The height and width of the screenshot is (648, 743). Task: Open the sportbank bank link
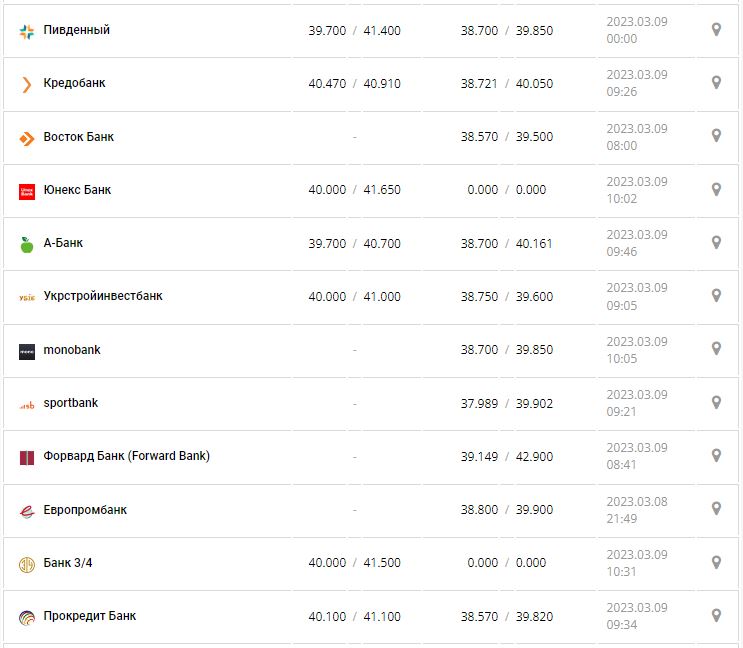[71, 403]
